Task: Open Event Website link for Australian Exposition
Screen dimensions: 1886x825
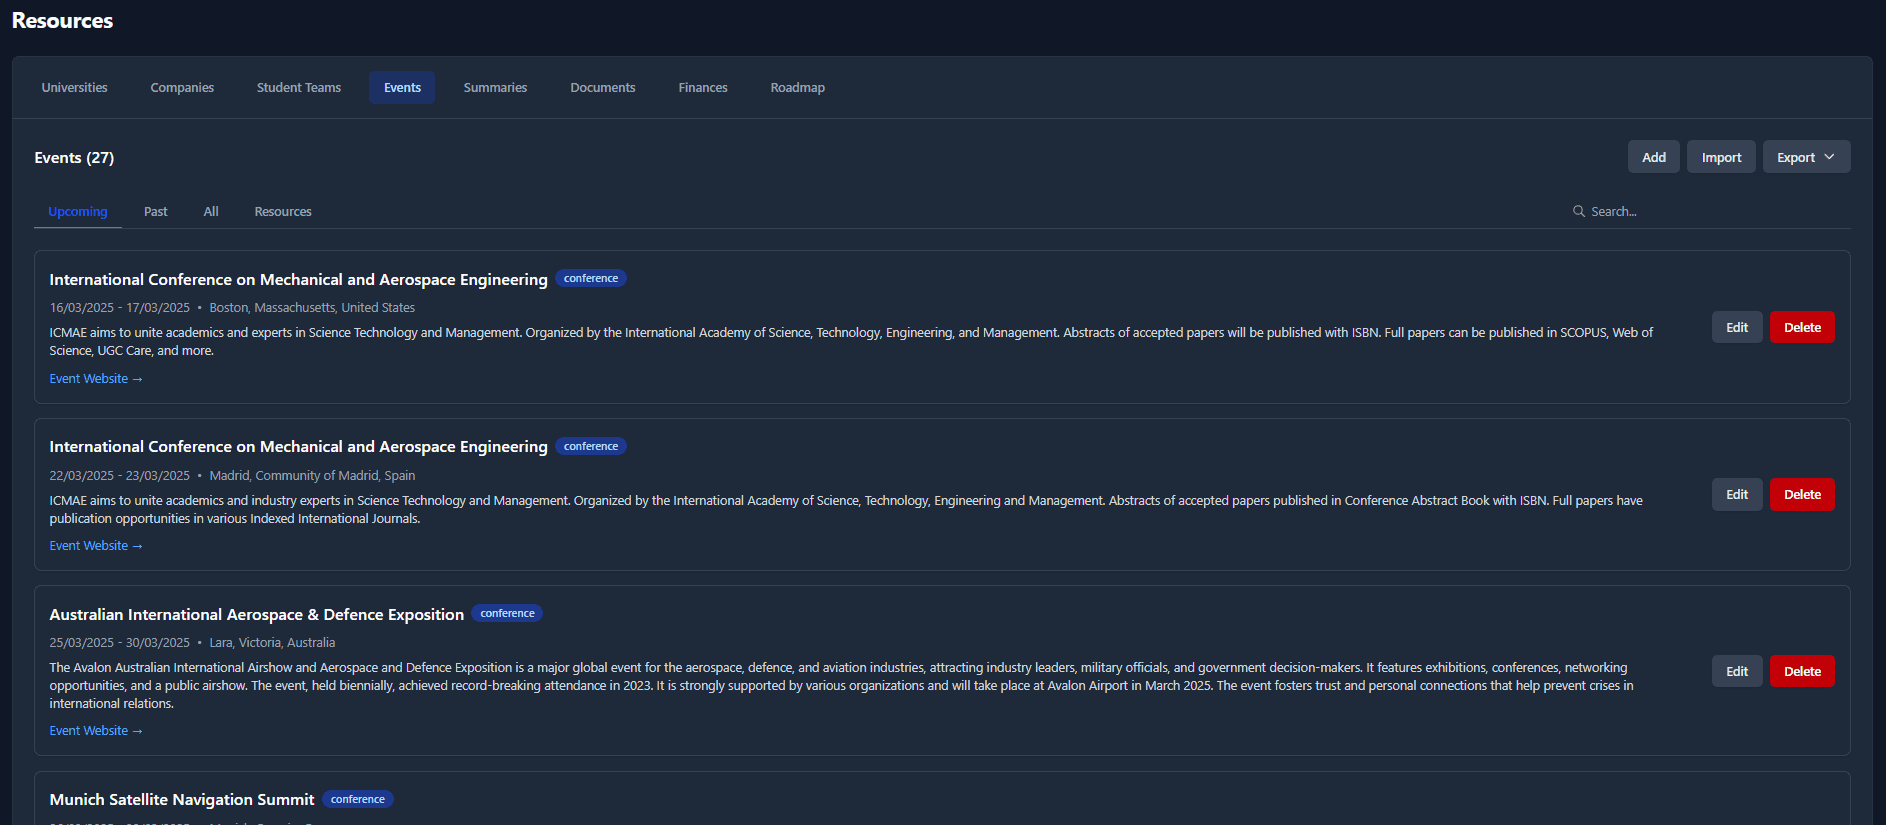Action: 96,731
